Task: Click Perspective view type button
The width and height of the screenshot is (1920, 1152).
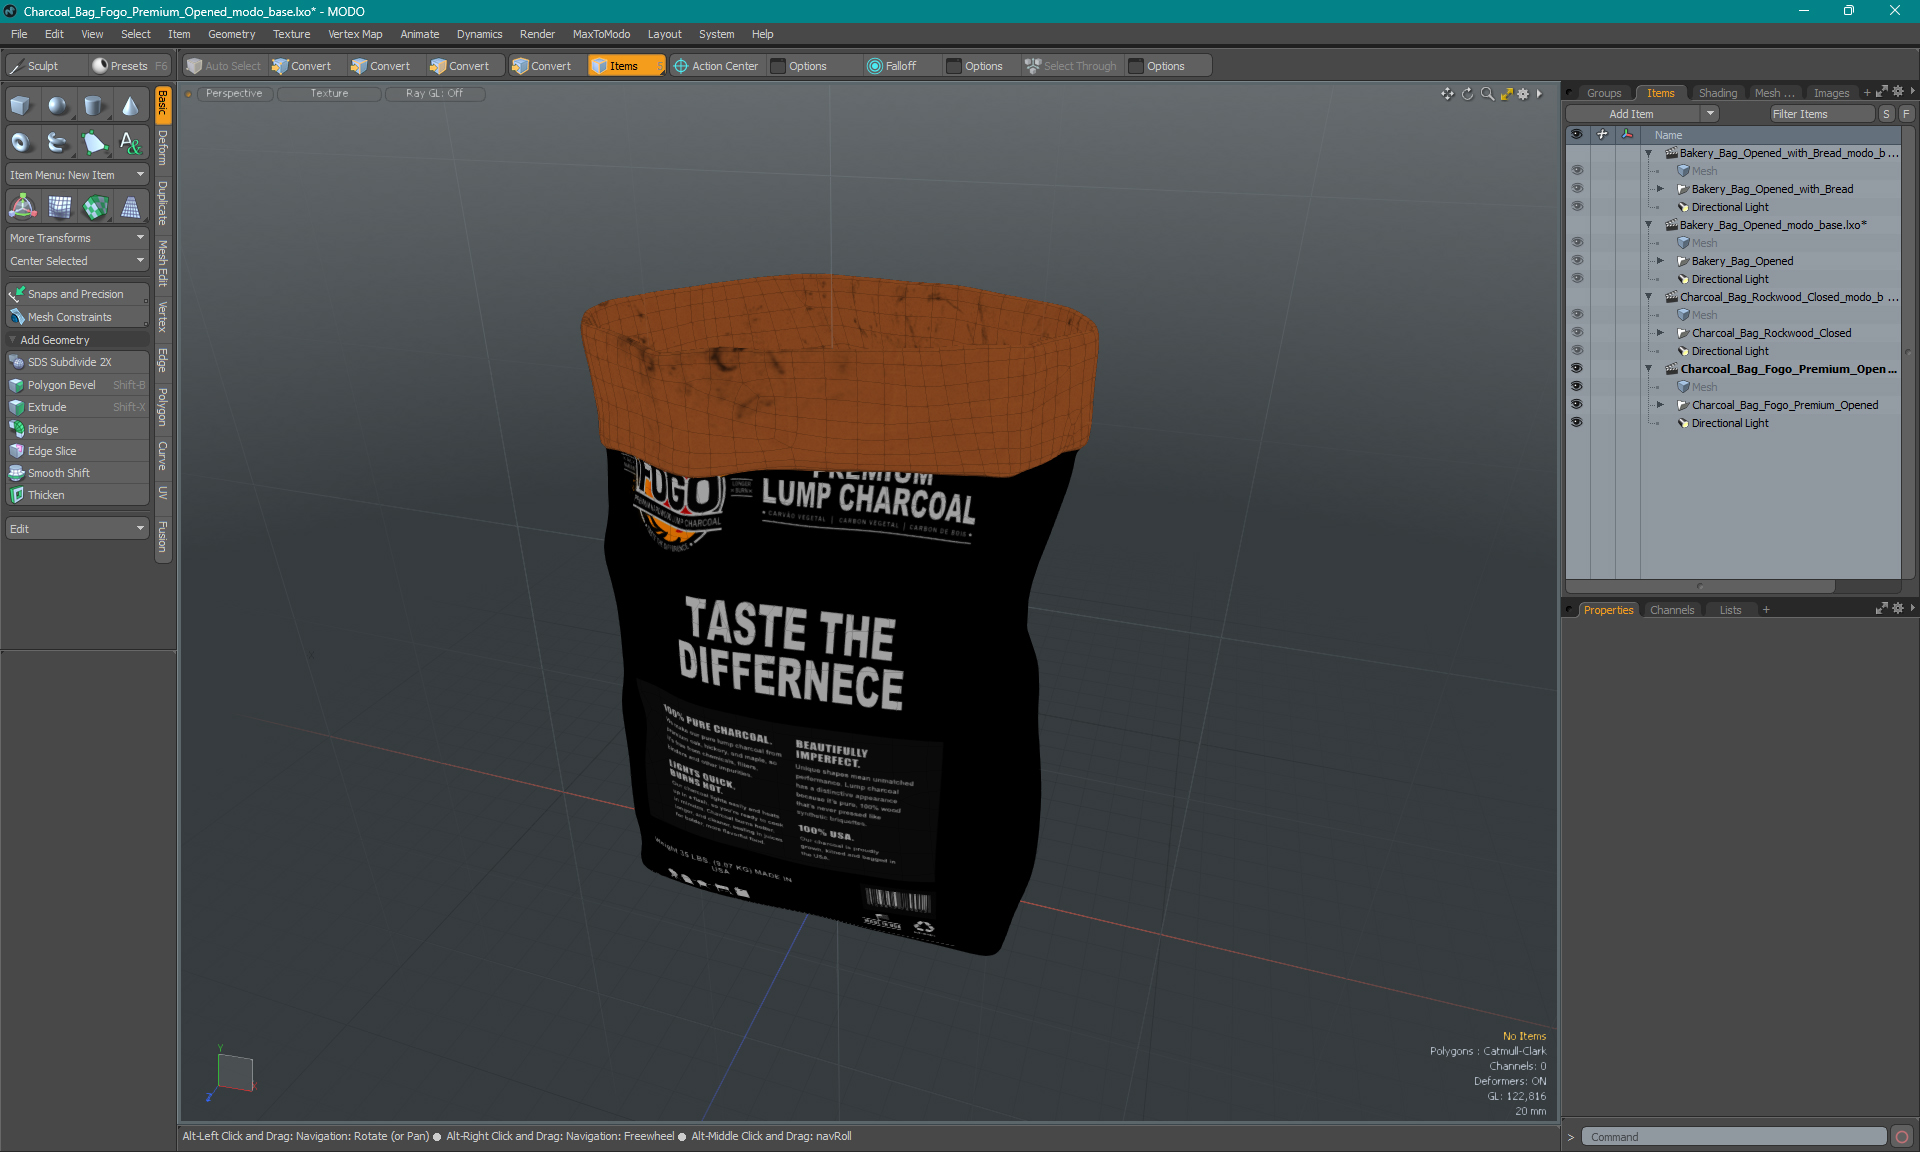Action: [234, 93]
